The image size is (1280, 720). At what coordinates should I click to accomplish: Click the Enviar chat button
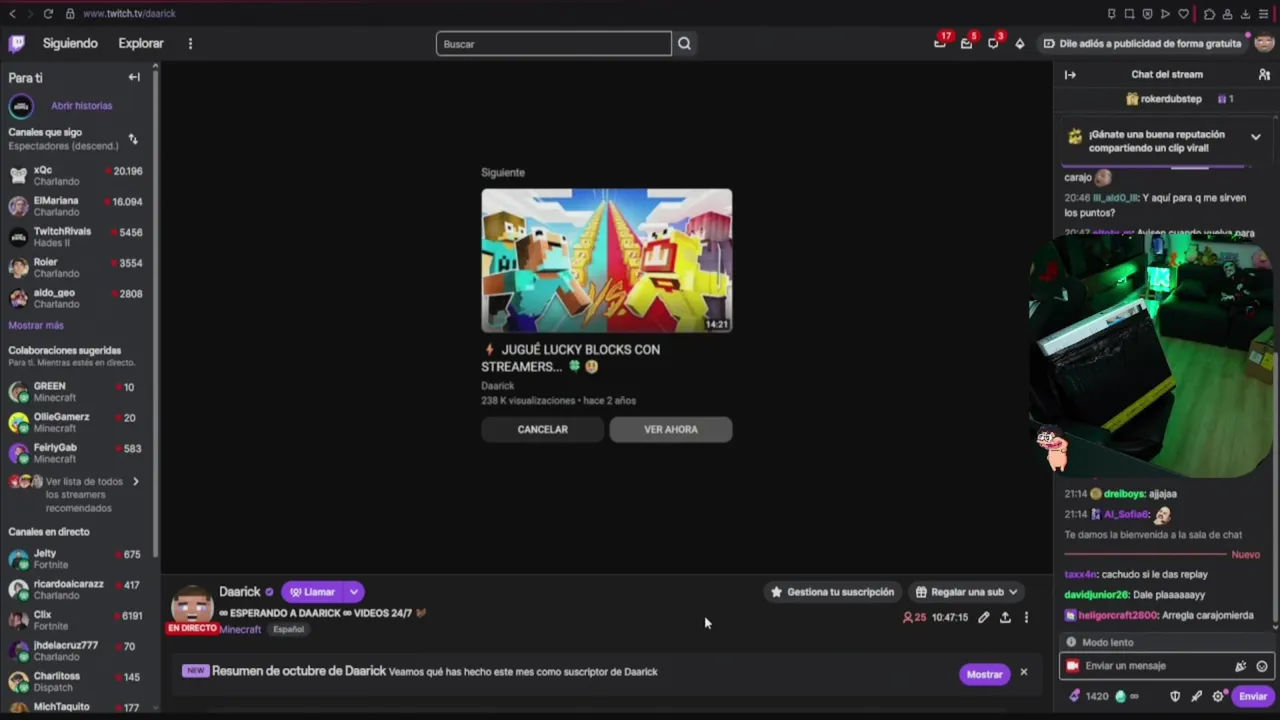[1253, 696]
